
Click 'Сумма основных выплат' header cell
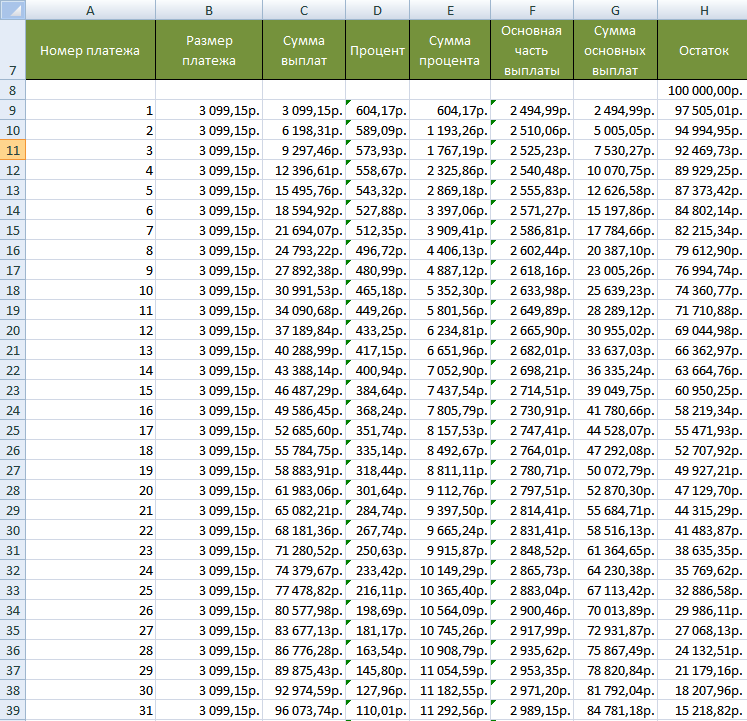[x=616, y=50]
